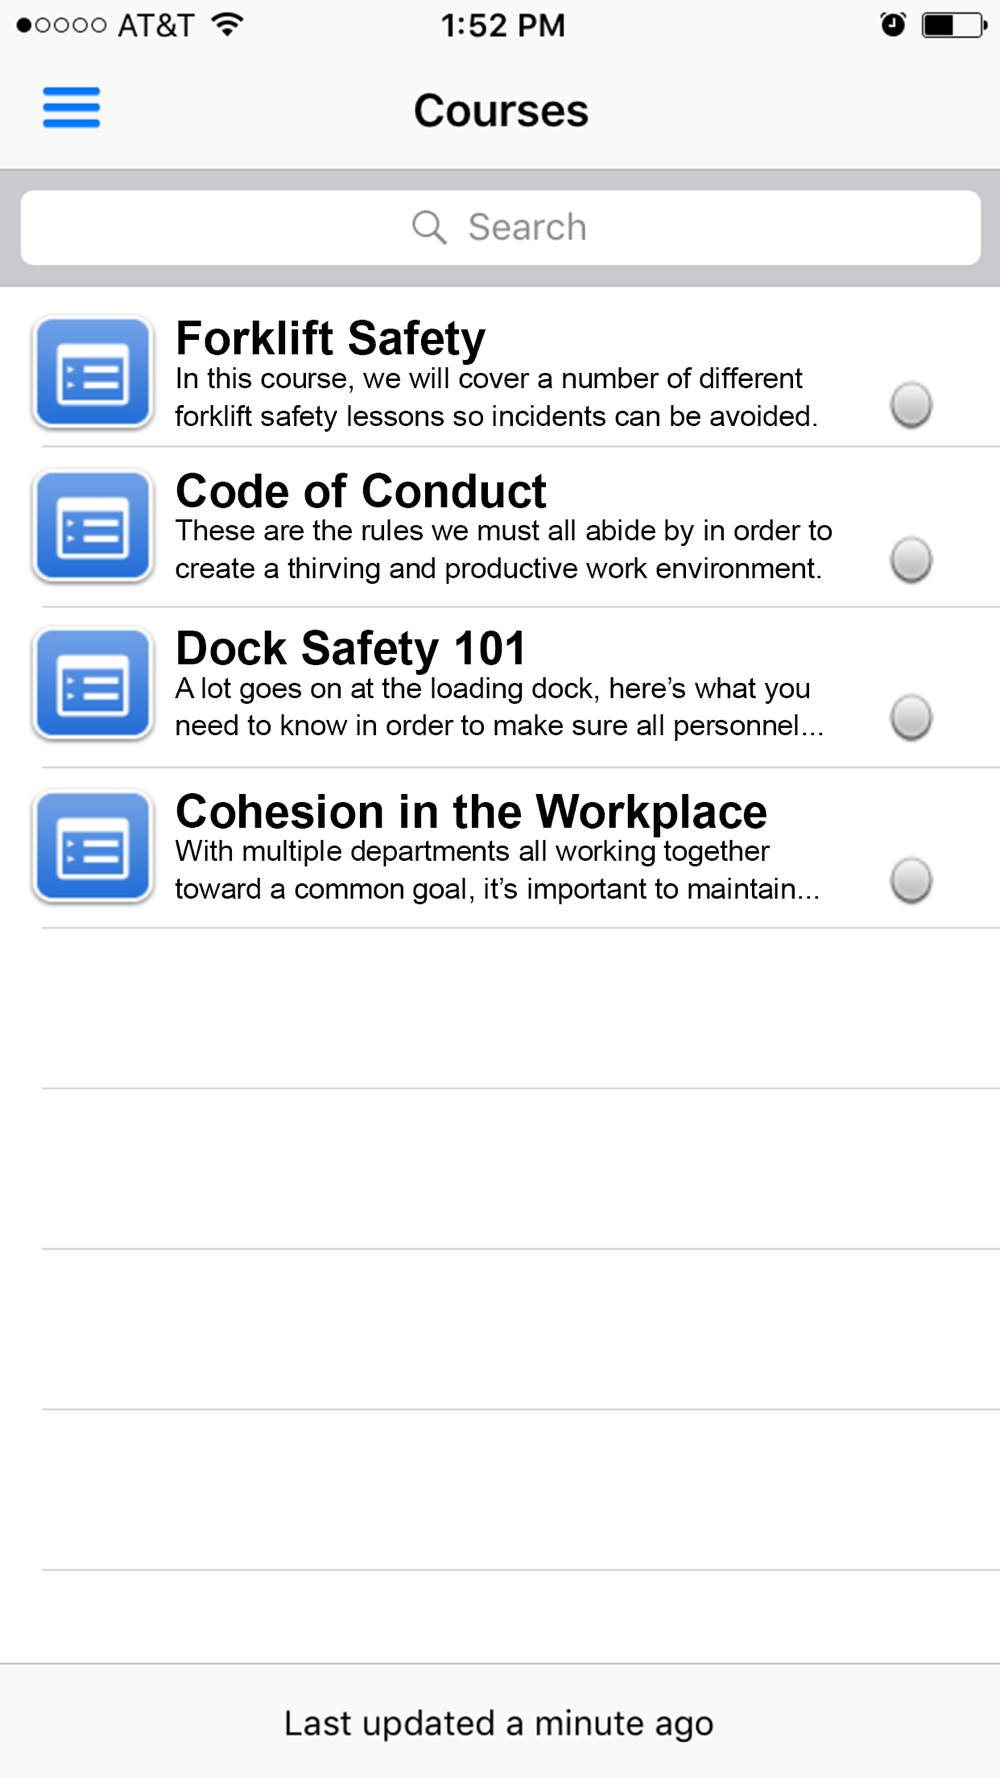Tap the Last updated status text

[x=499, y=1723]
